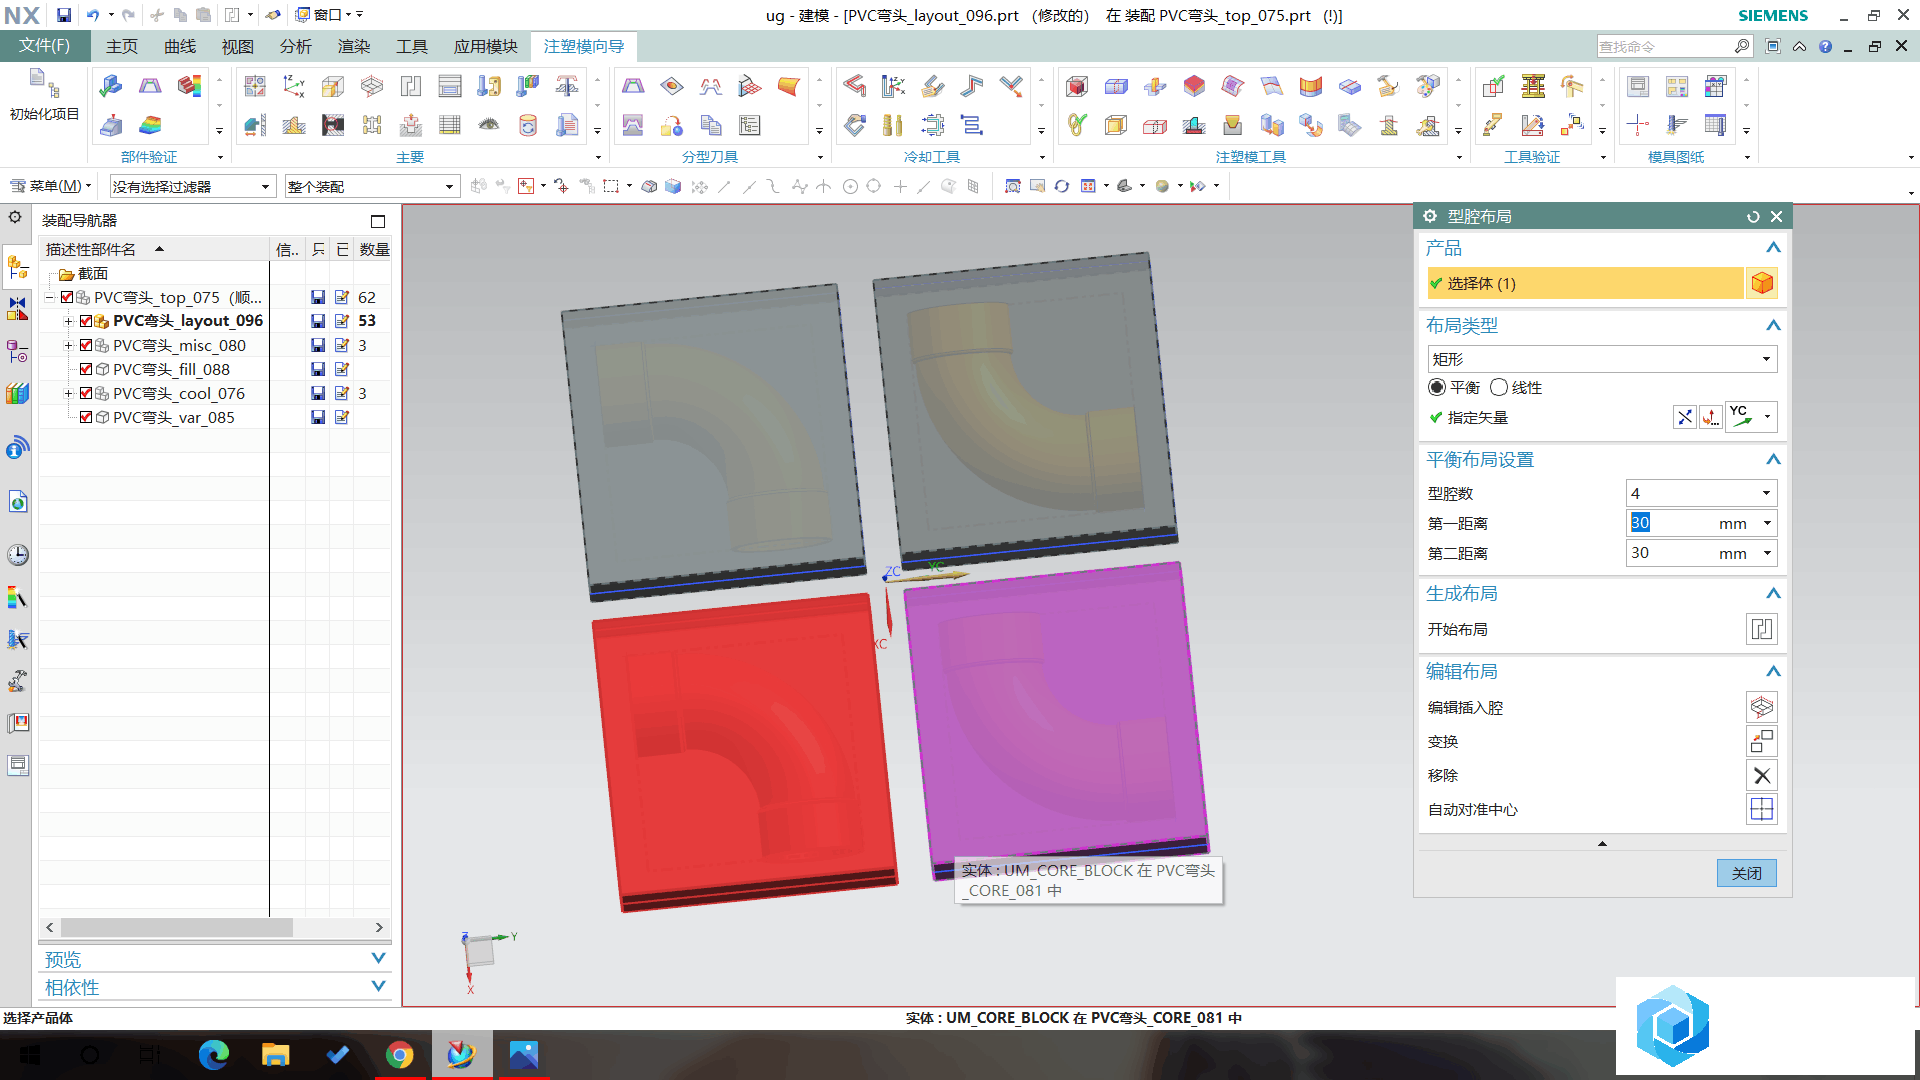Click the 关闭 button in 型腔布局 dialog

pos(1747,873)
